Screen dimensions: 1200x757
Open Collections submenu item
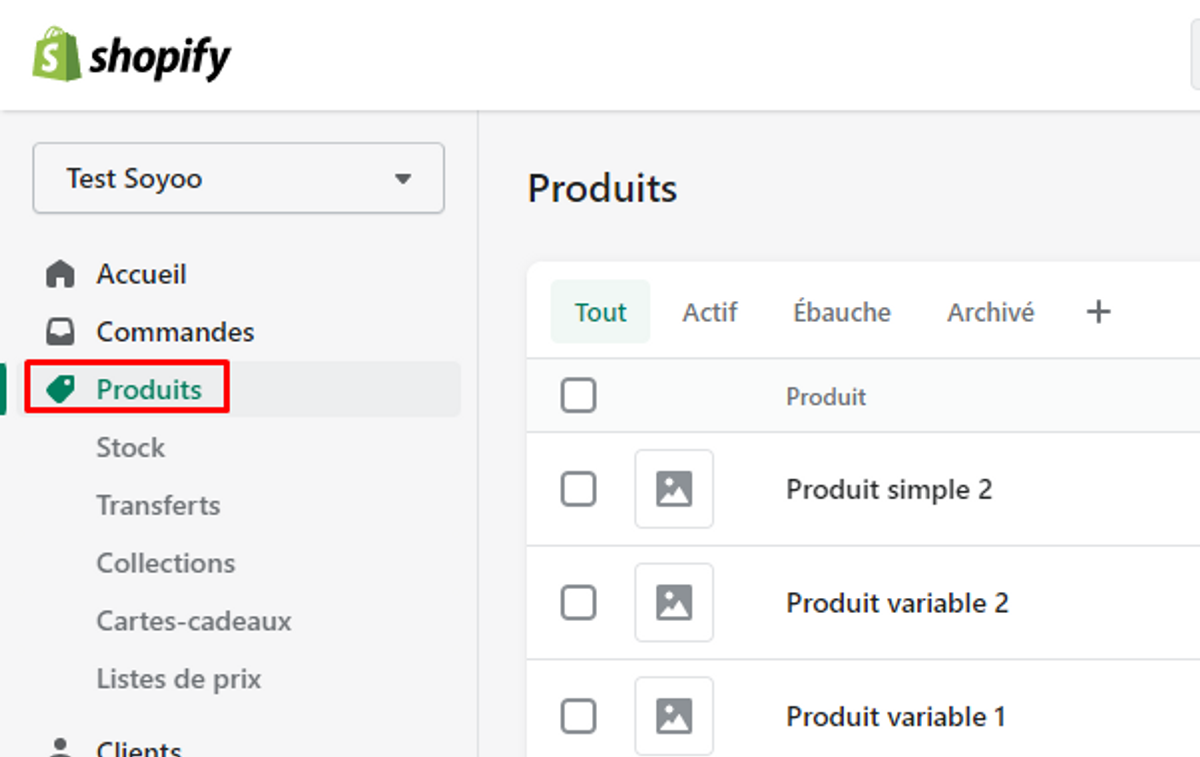[x=166, y=563]
